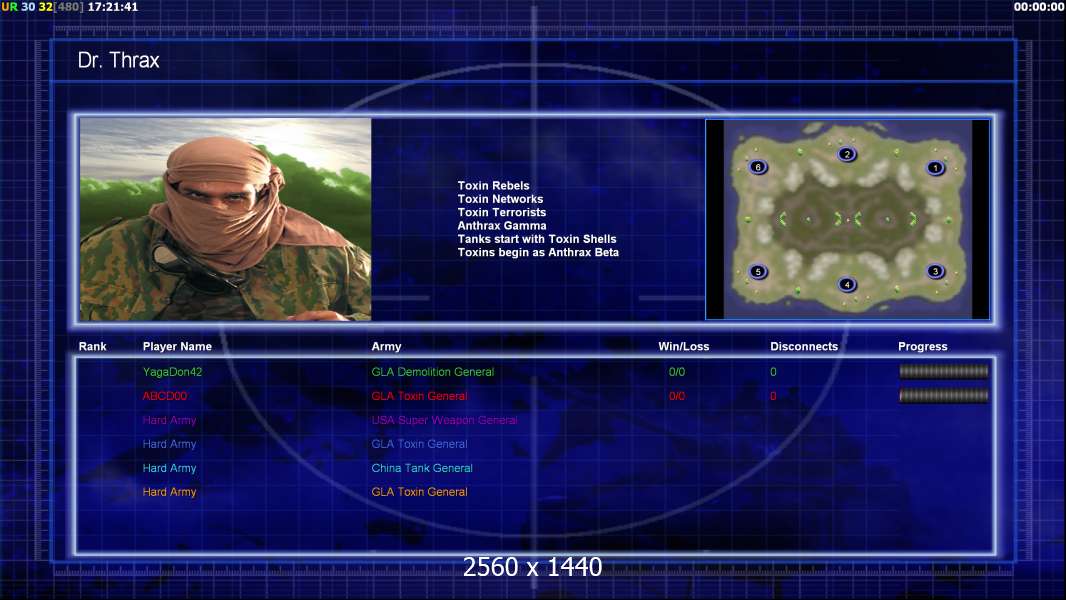Select player name ABCD00

pos(165,395)
